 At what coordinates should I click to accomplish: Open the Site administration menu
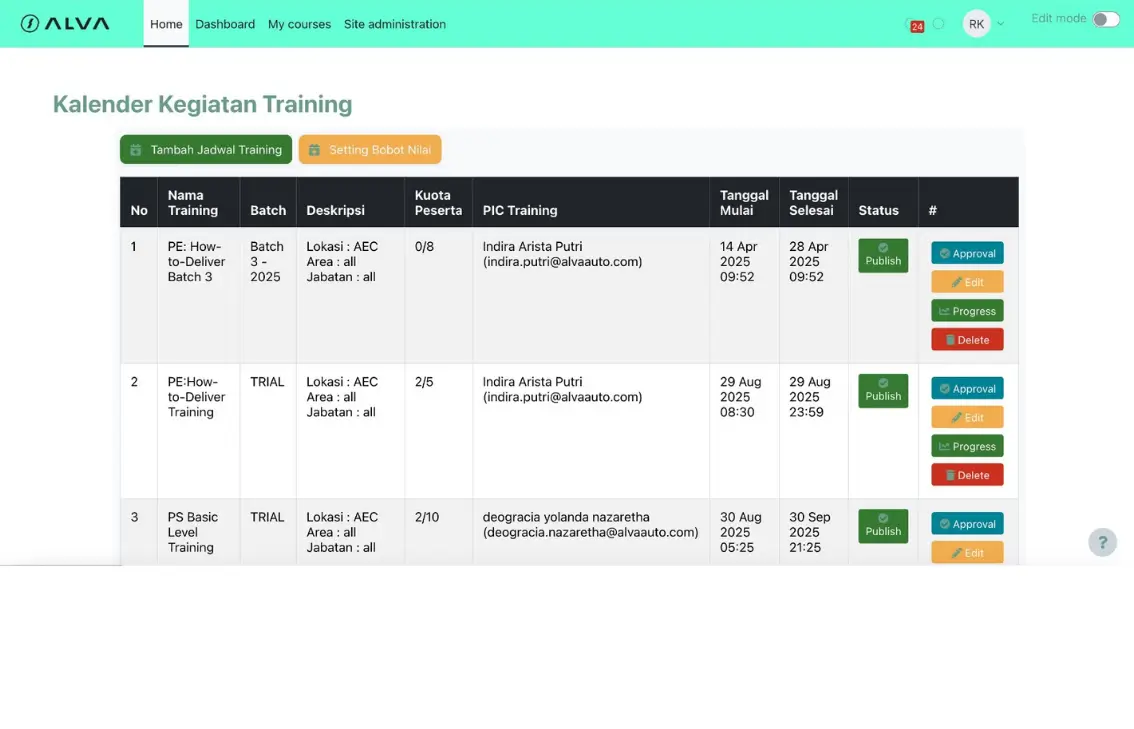(394, 24)
